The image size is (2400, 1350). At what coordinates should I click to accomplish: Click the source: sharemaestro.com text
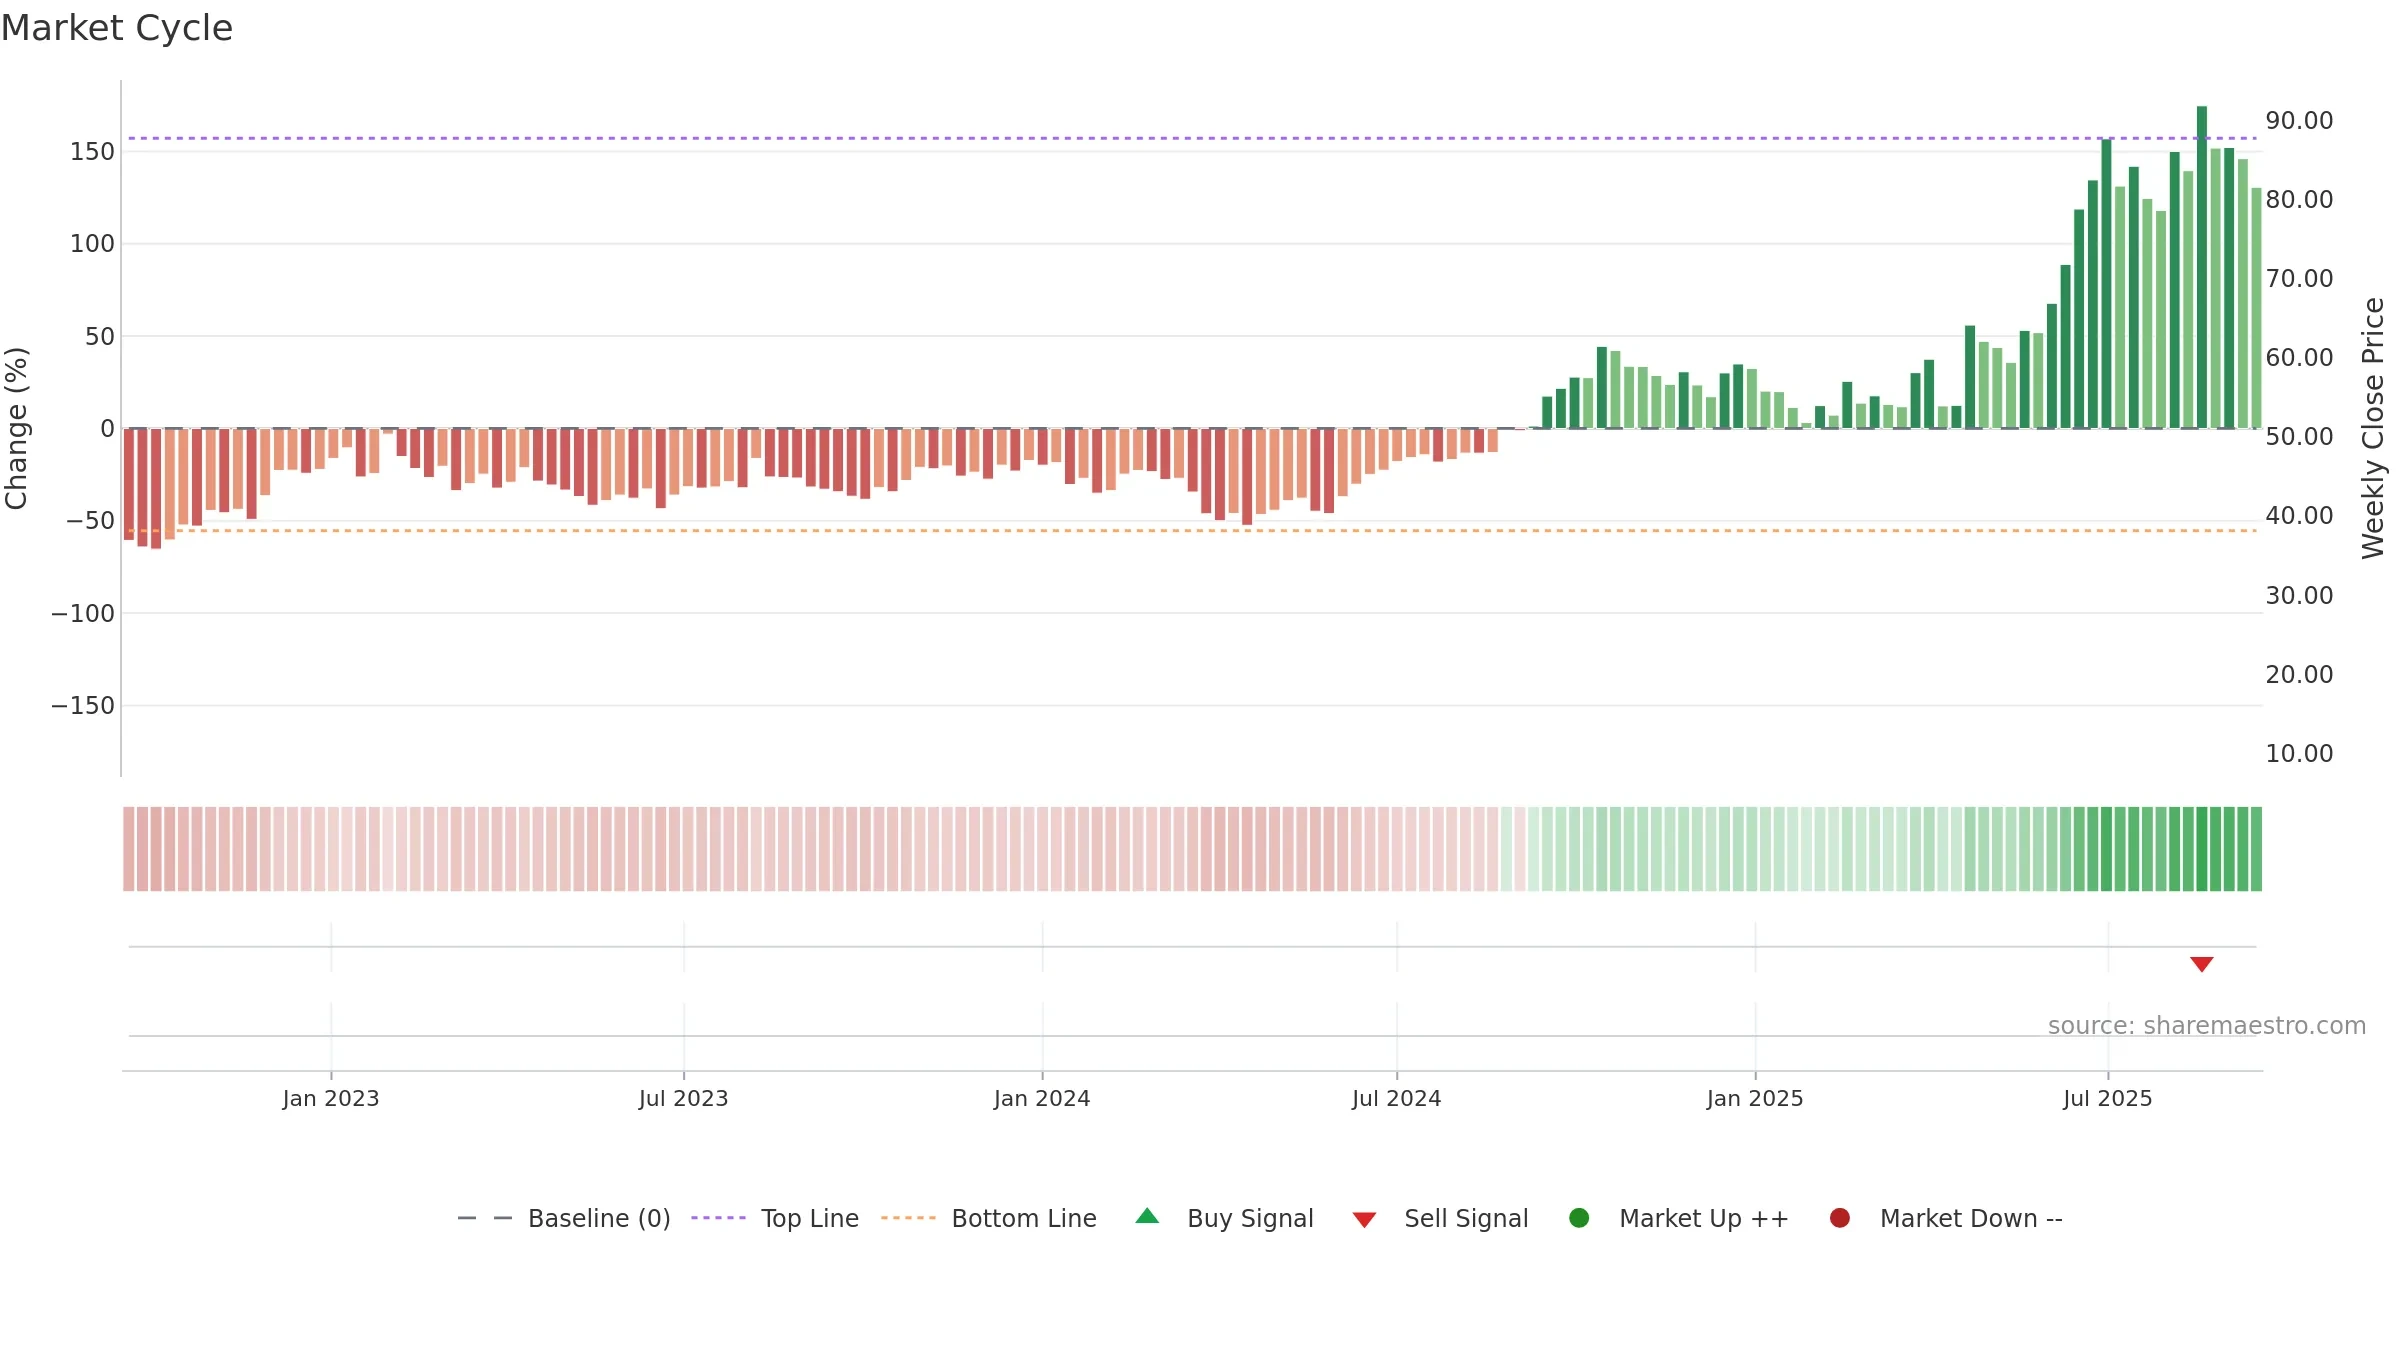pyautogui.click(x=2207, y=1026)
